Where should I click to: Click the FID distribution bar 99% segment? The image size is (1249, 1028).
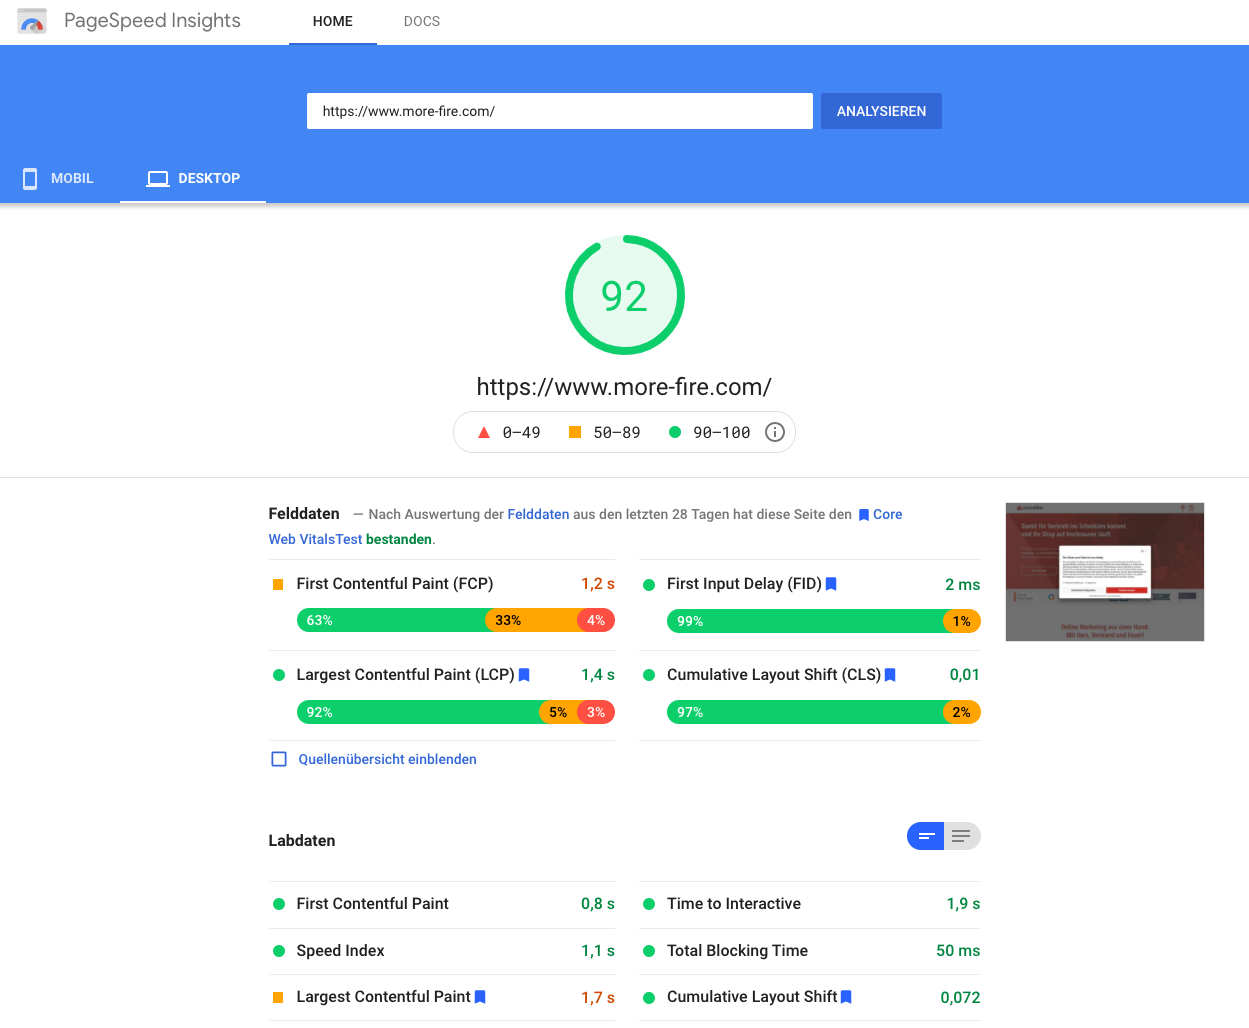click(805, 621)
